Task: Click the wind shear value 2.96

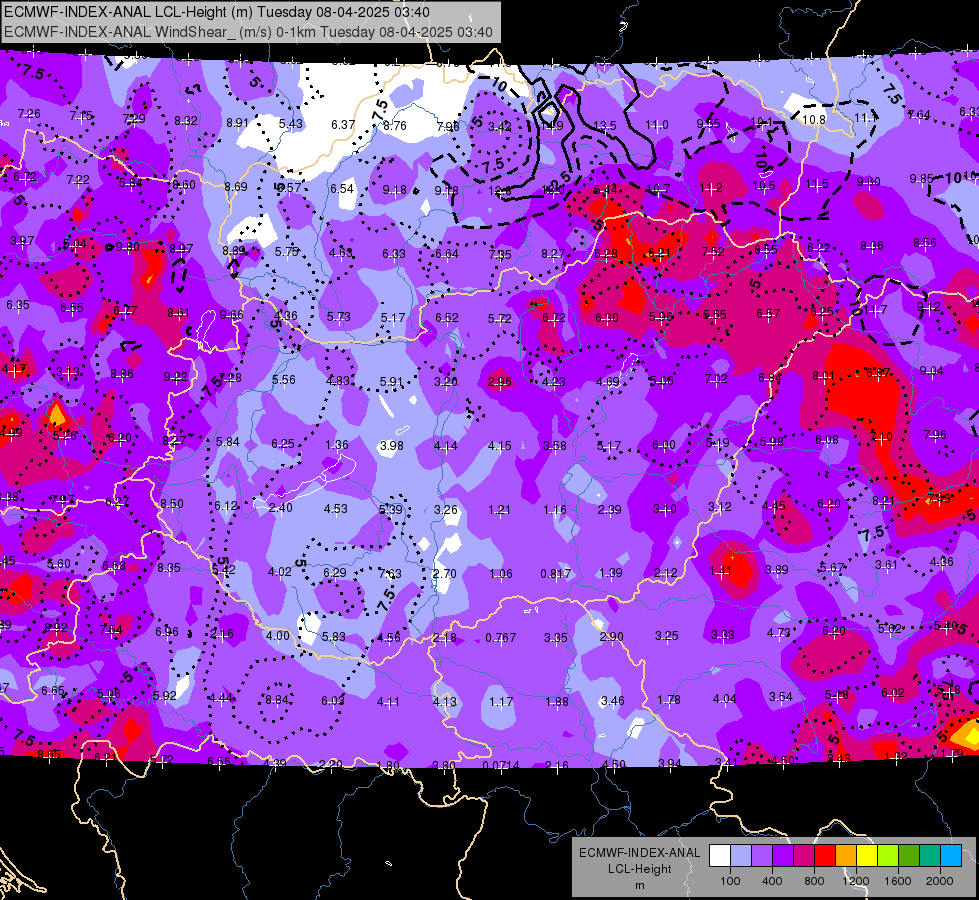Action: tap(499, 382)
